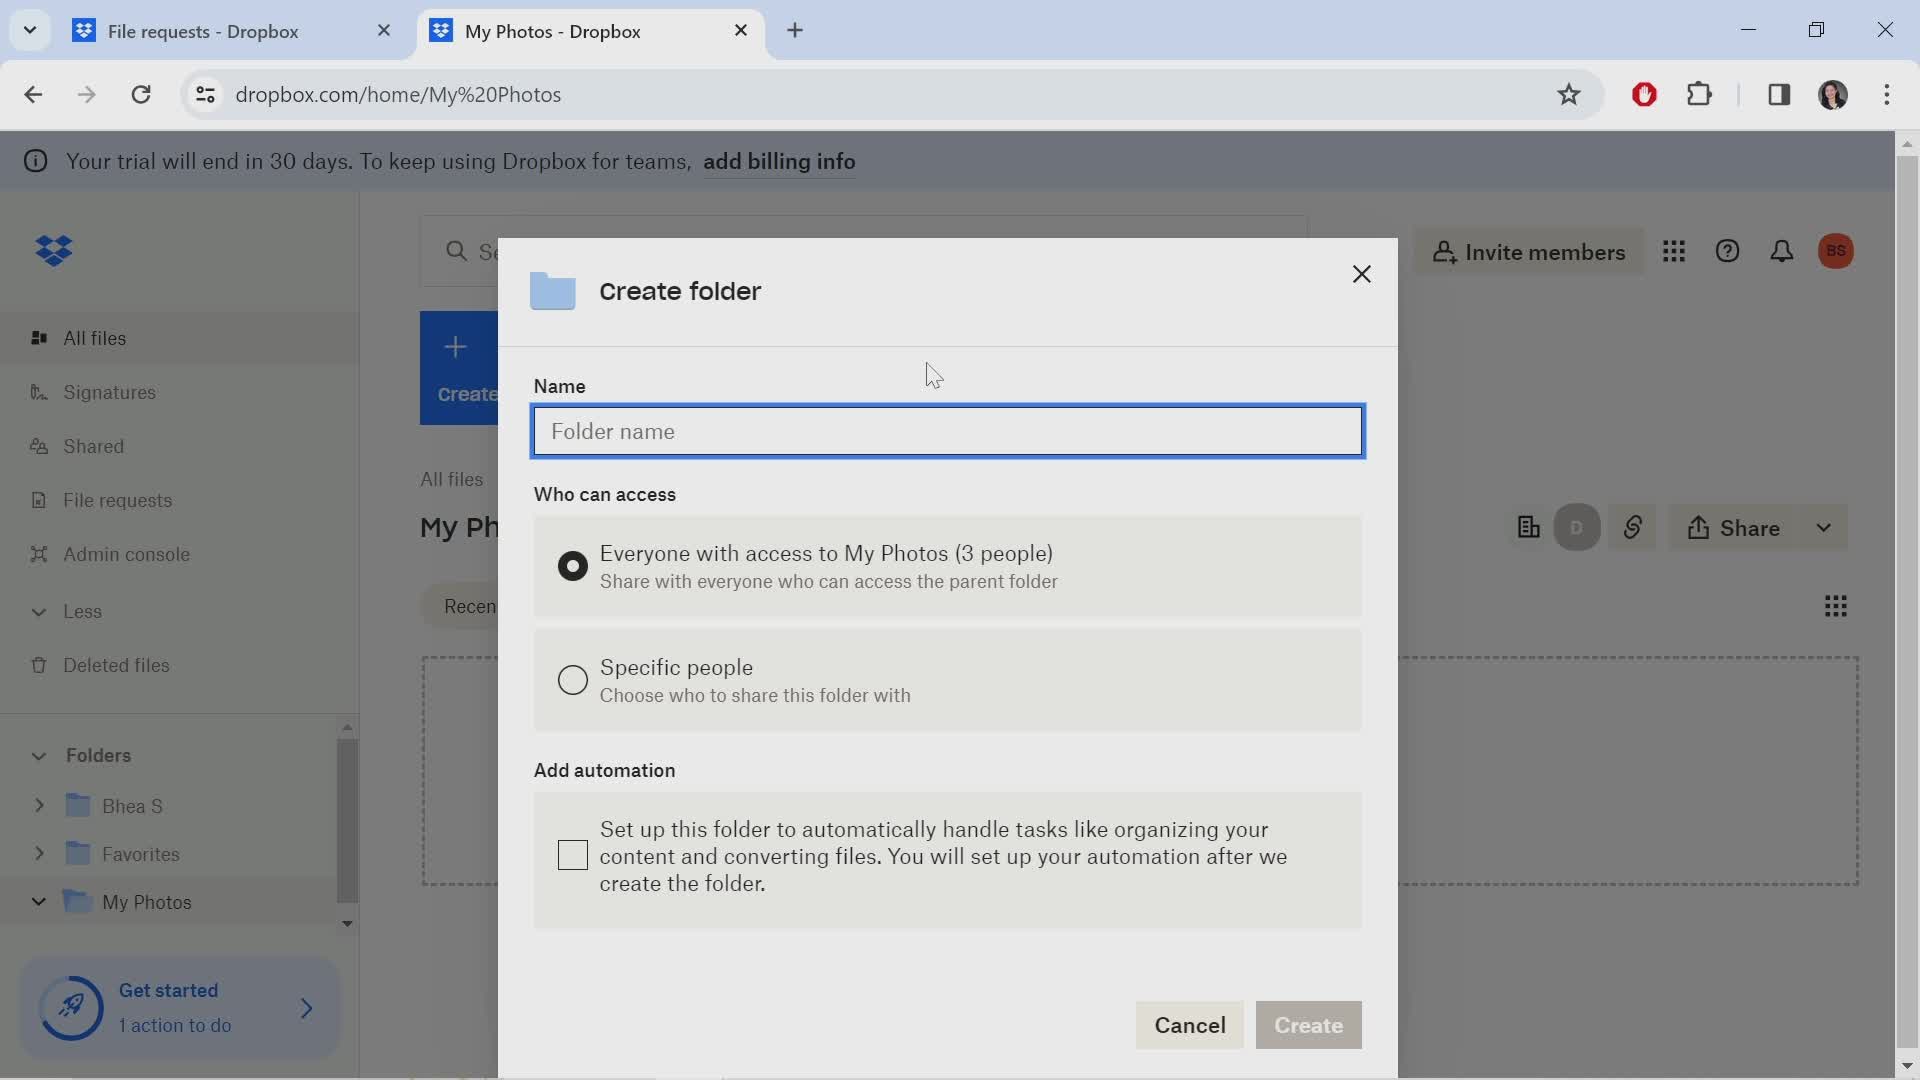Open the Get started panel
This screenshot has height=1080, width=1920.
tap(180, 1007)
